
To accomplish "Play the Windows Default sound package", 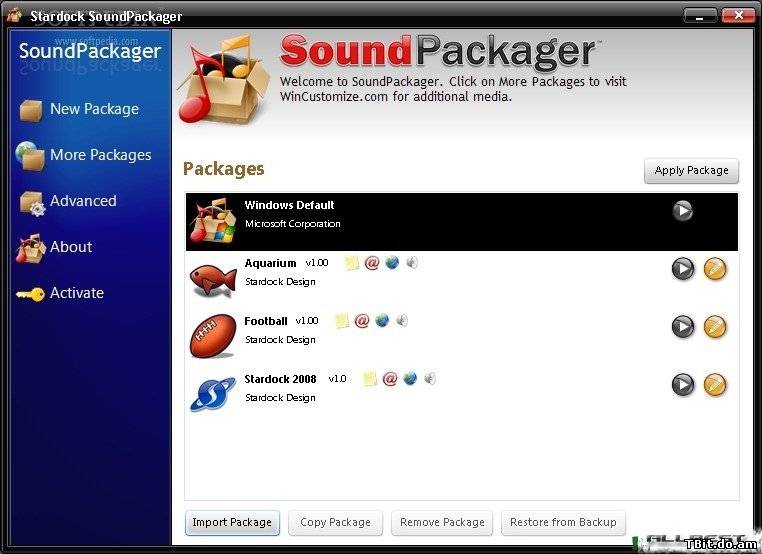I will 682,211.
